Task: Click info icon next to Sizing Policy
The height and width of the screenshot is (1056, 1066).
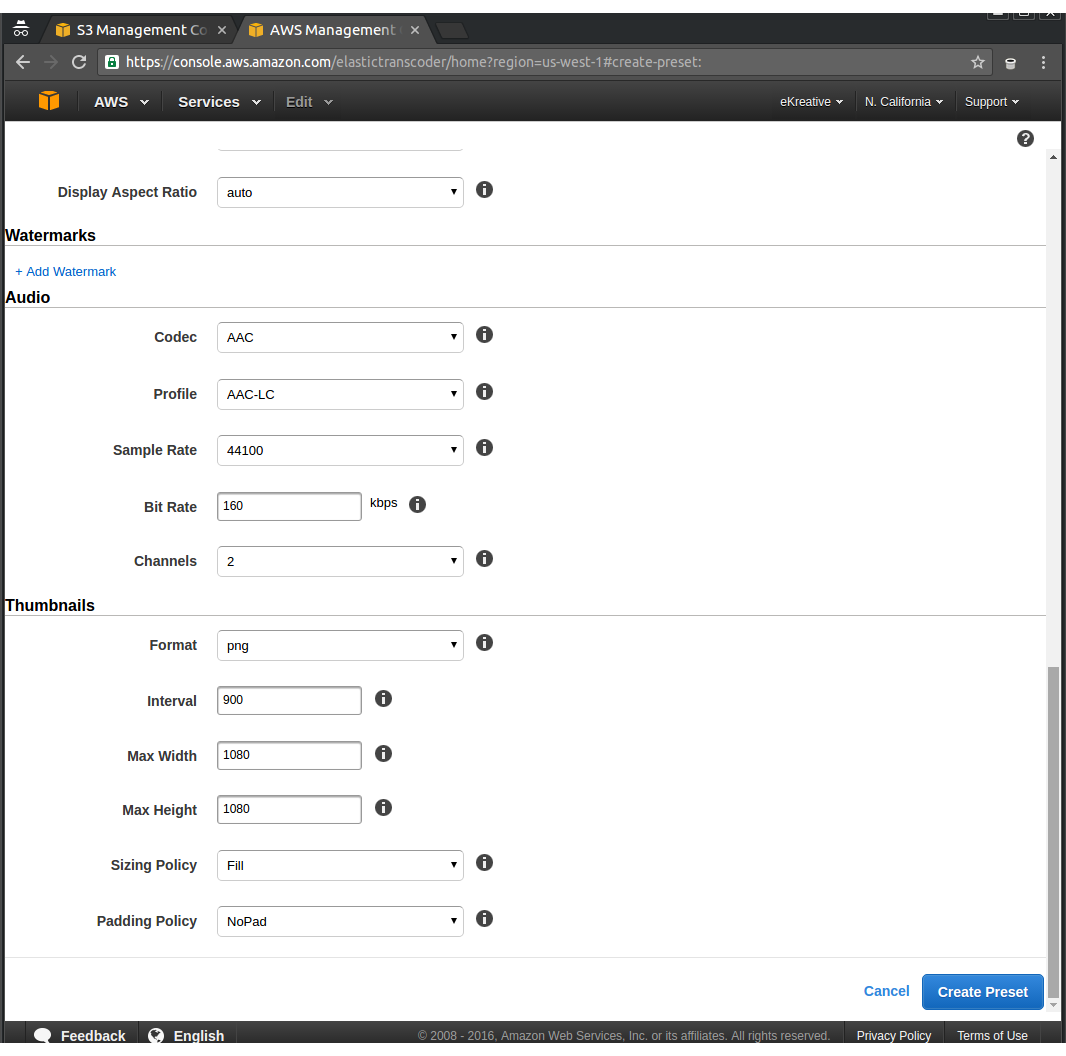Action: coord(484,863)
